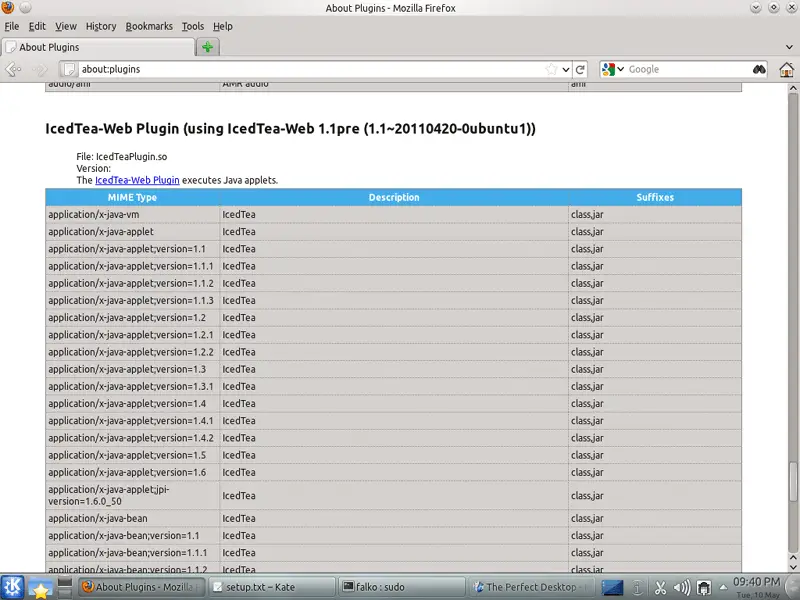This screenshot has height=600, width=800.
Task: Click the page identity icon in address bar
Action: pos(69,69)
